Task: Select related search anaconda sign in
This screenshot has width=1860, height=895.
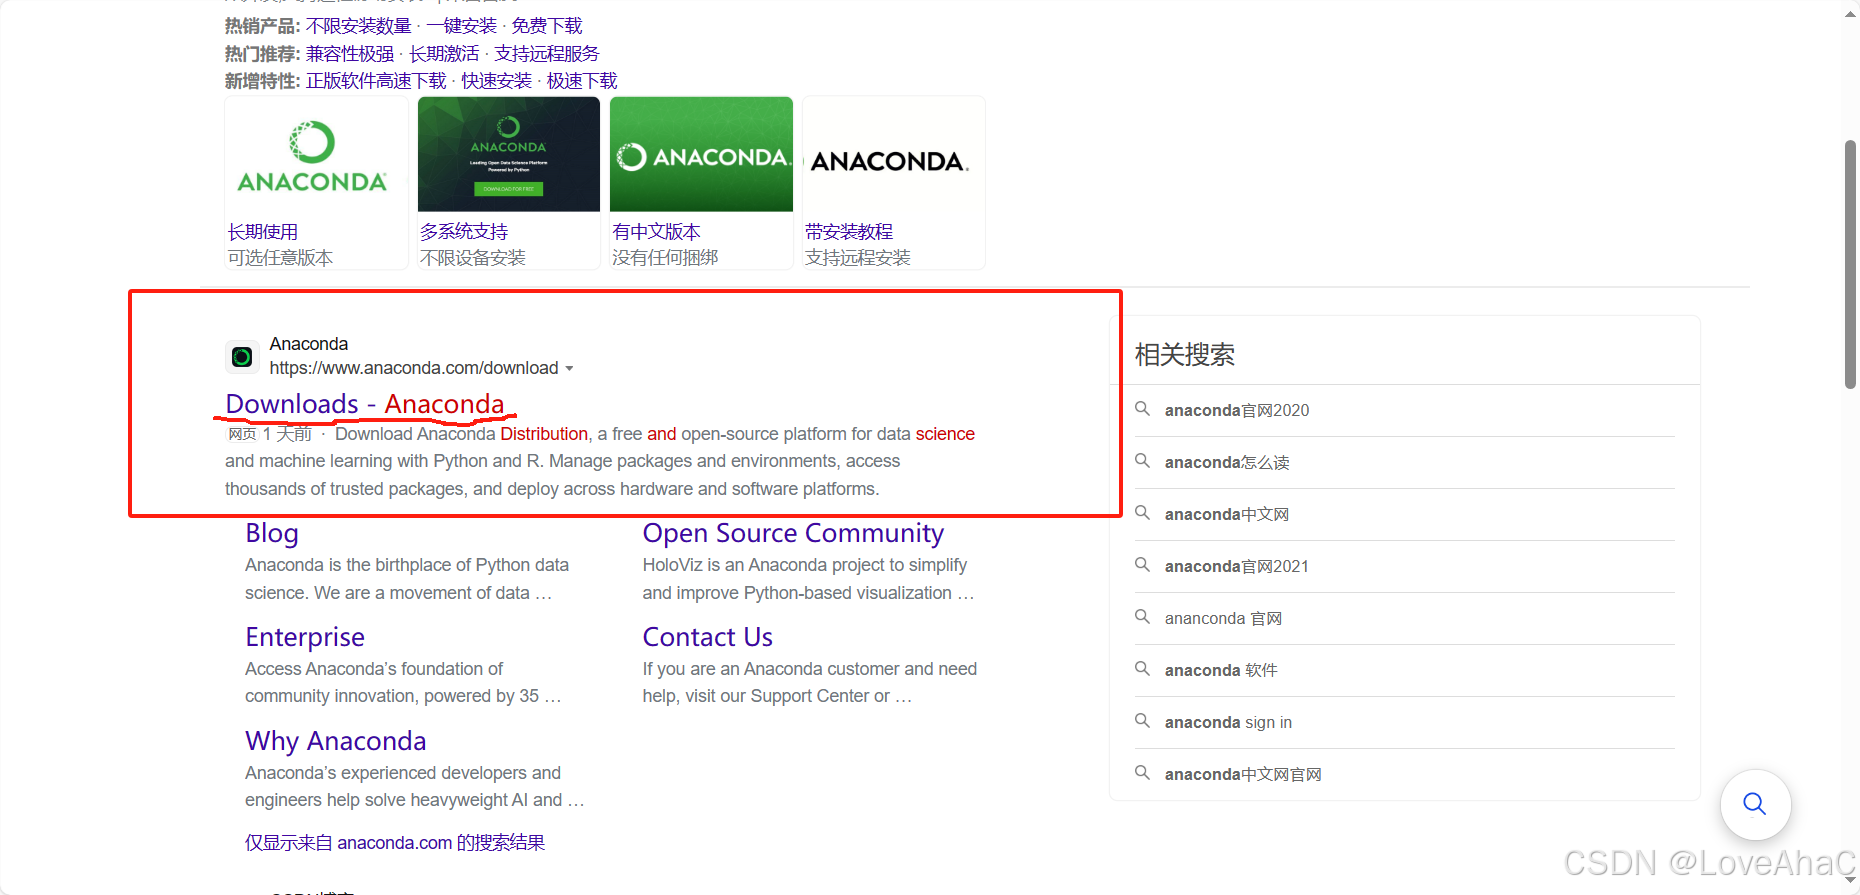Action: [x=1228, y=722]
